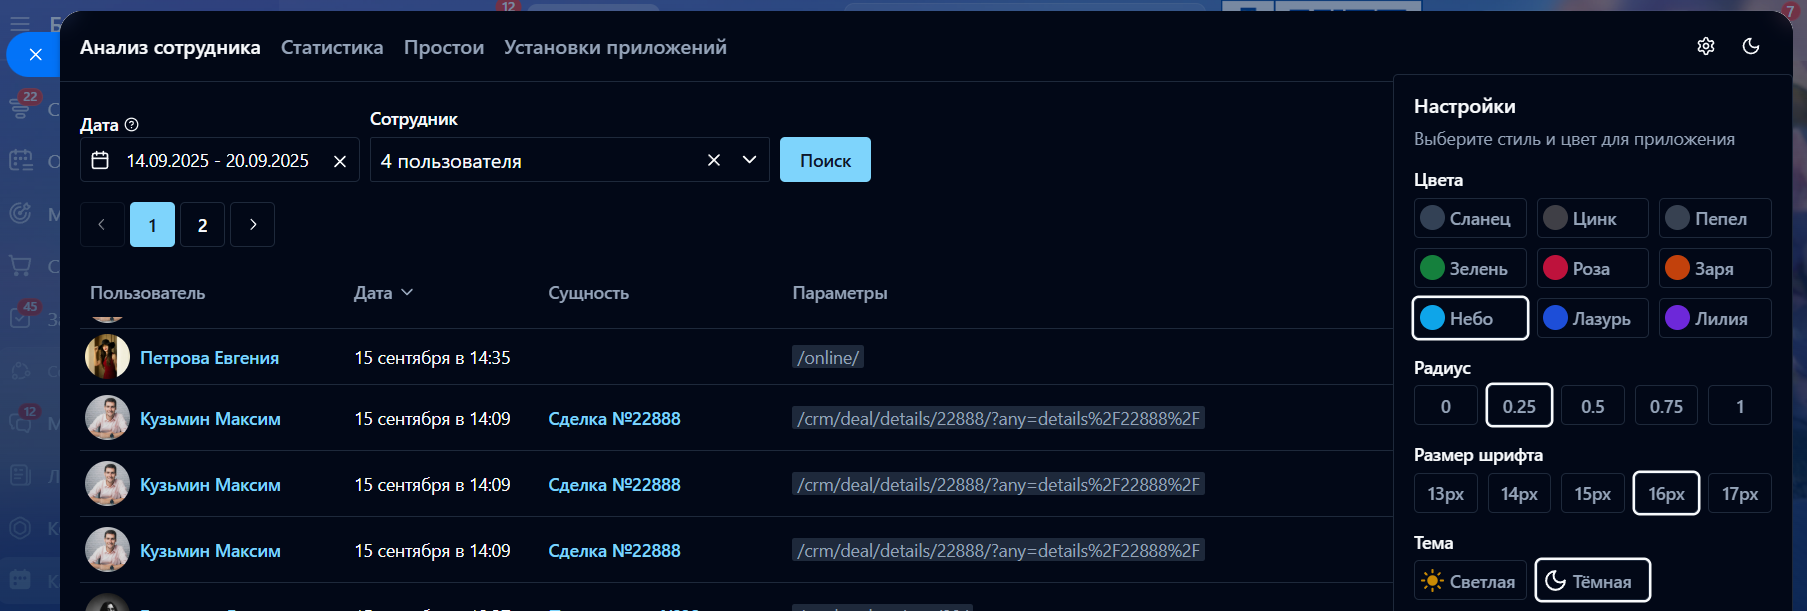Select page 2 in pagination
Viewport: 1807px width, 611px height.
pos(202,225)
